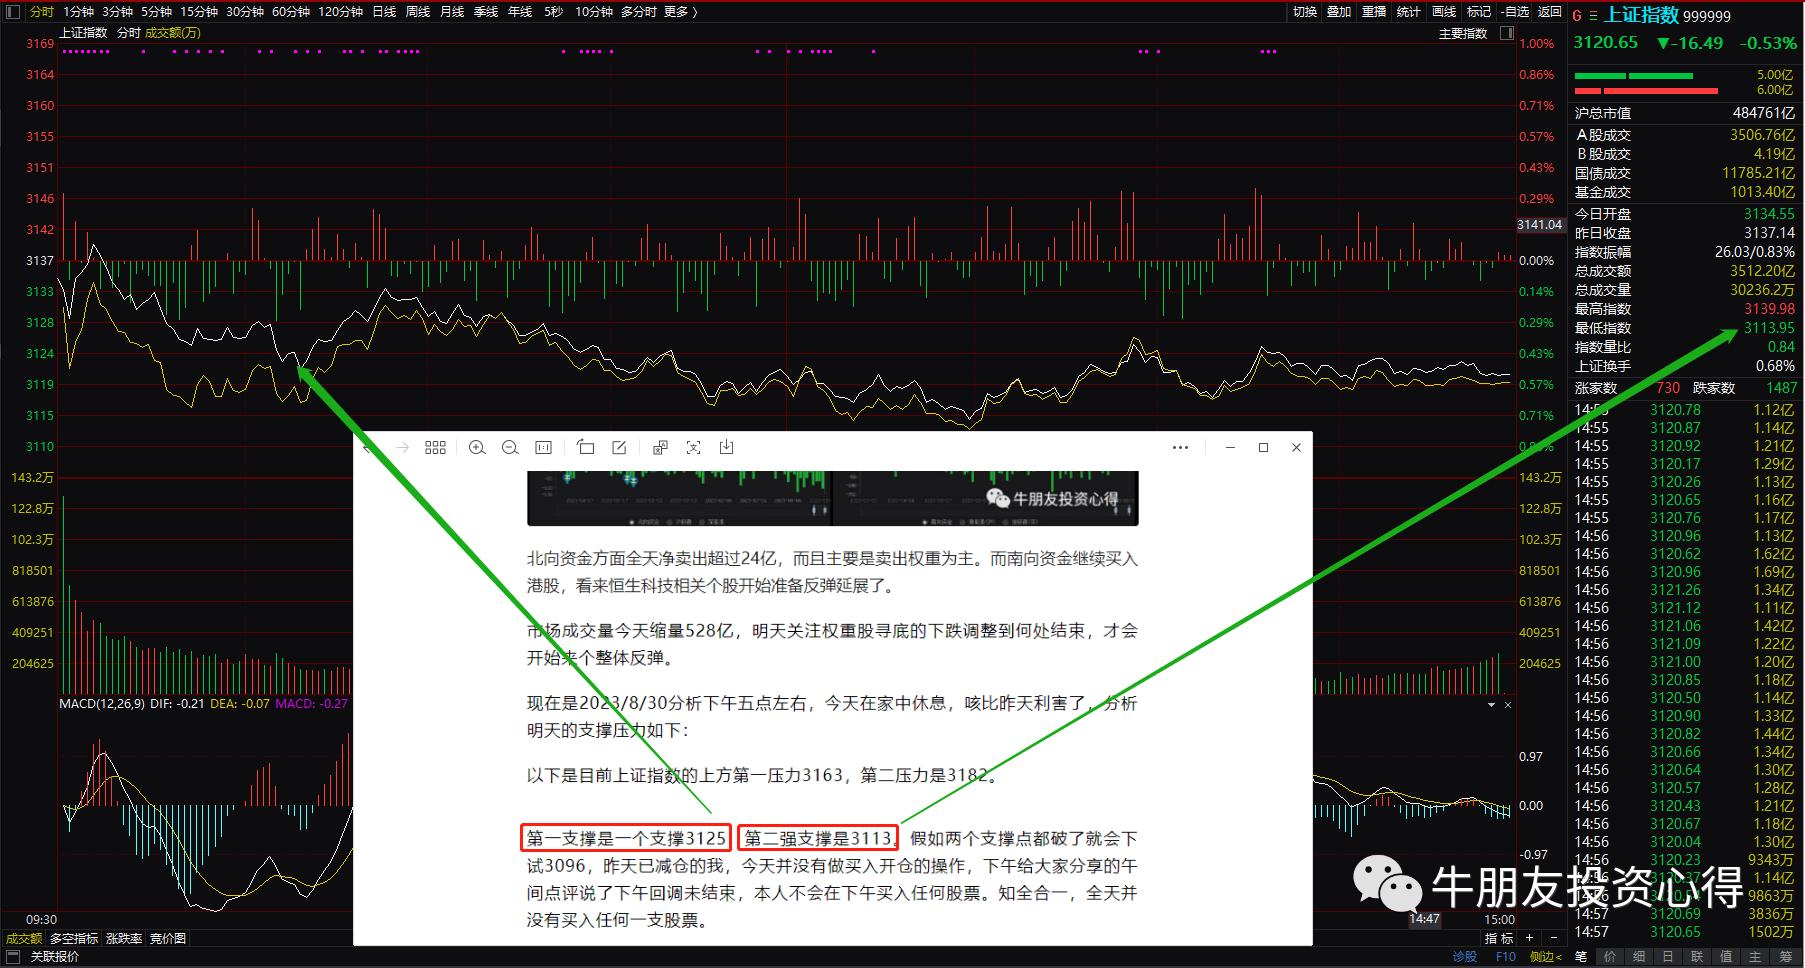Image resolution: width=1805 pixels, height=968 pixels.
Task: Select the zoom-in magnifier in the document viewer
Action: click(x=477, y=447)
